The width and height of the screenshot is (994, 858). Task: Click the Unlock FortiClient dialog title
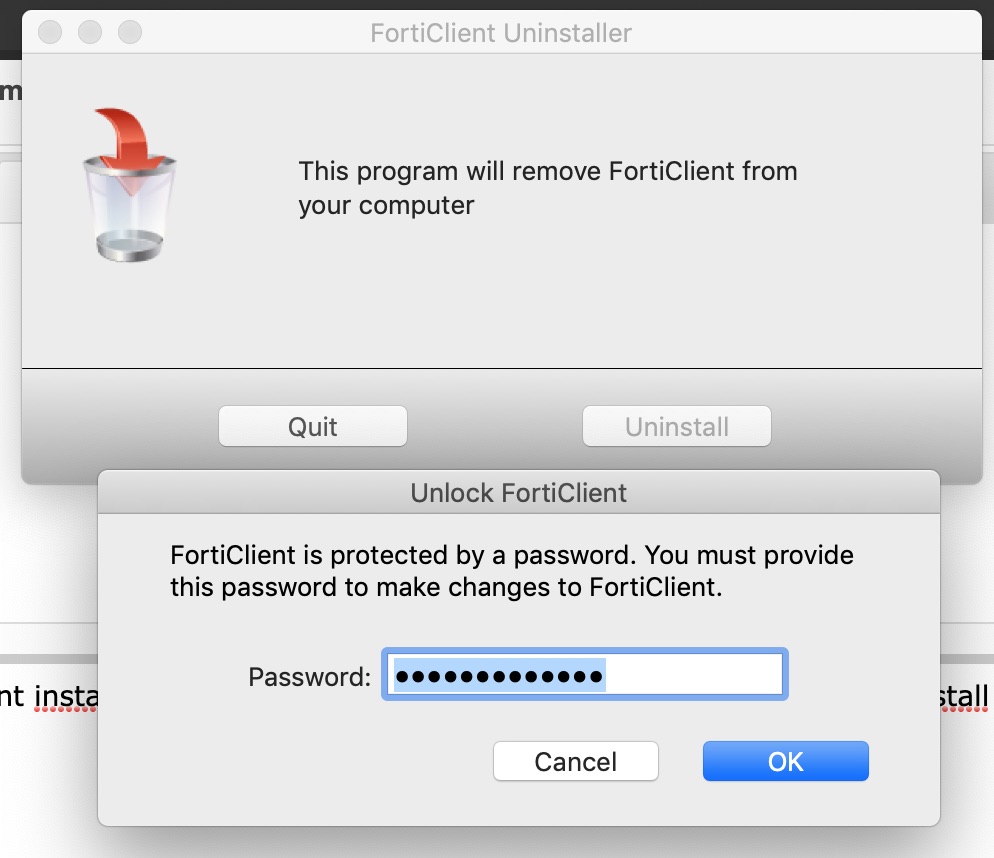coord(518,492)
